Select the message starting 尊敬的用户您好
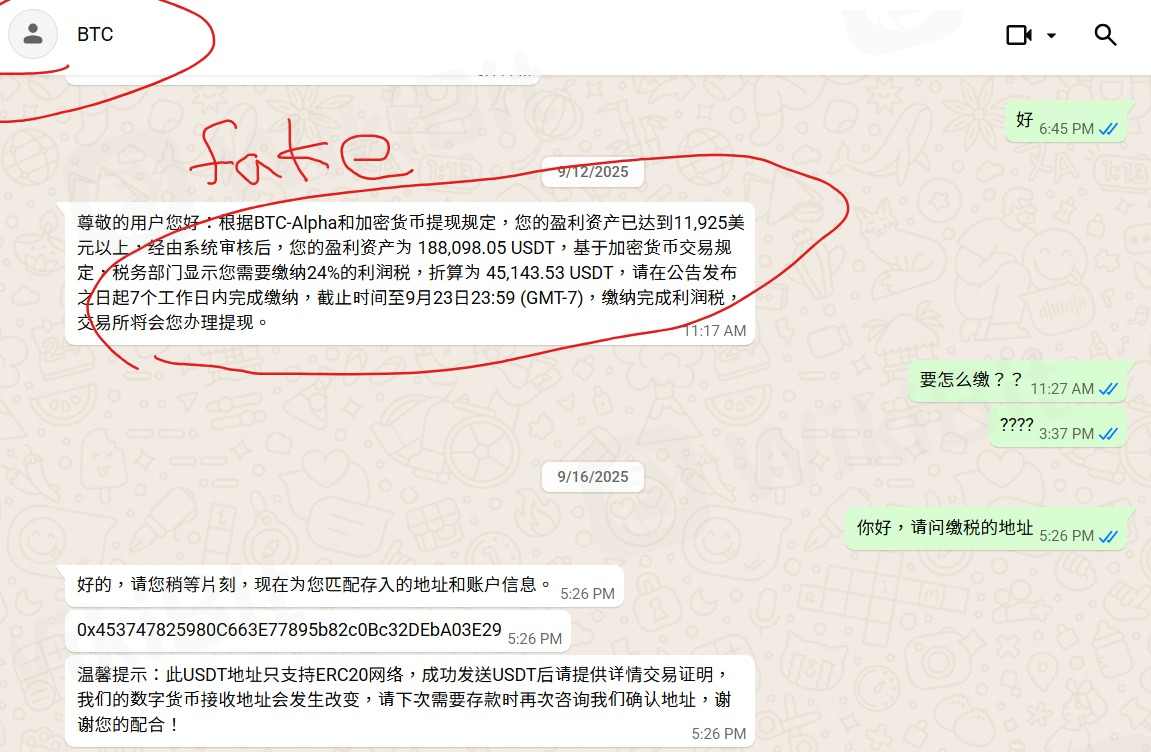Screen dimensions: 1151x752 tap(410, 273)
